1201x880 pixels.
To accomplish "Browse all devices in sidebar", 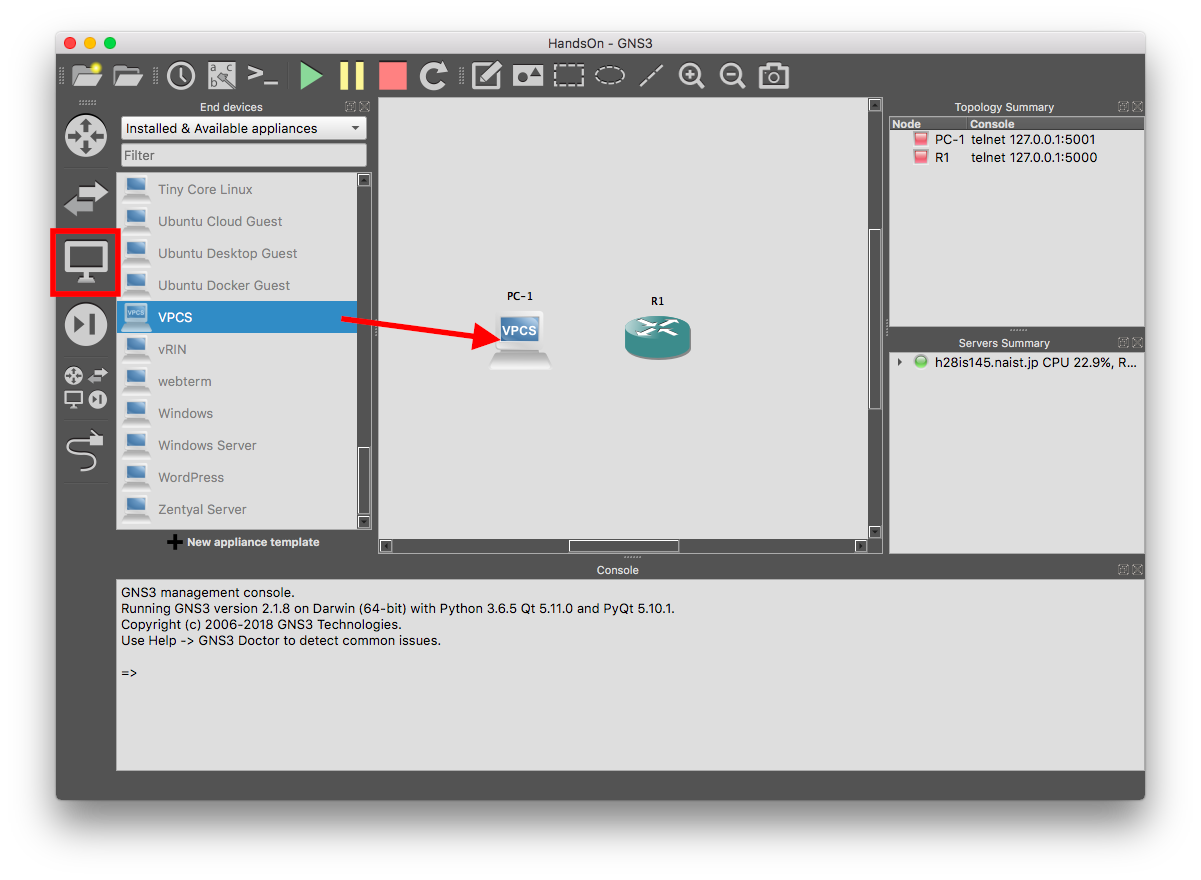I will pyautogui.click(x=86, y=388).
